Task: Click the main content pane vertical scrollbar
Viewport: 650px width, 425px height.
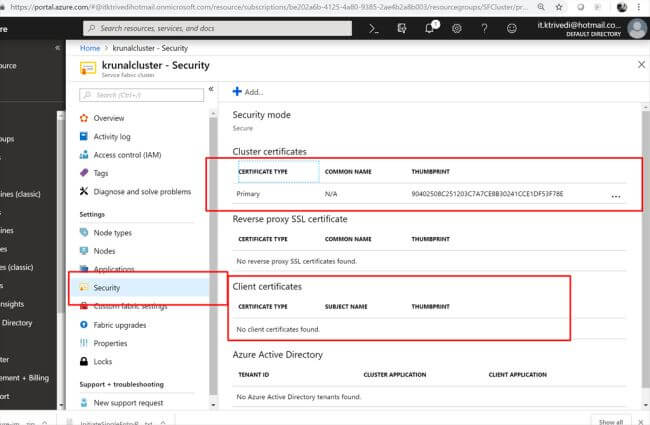Action: point(646,249)
